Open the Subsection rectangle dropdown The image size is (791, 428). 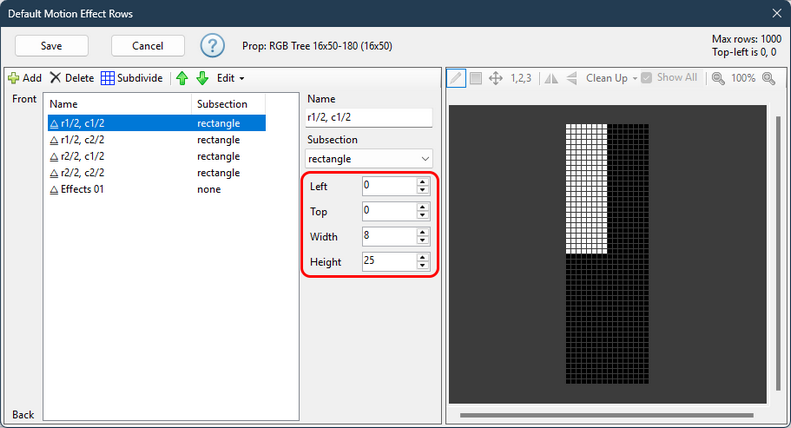point(369,159)
